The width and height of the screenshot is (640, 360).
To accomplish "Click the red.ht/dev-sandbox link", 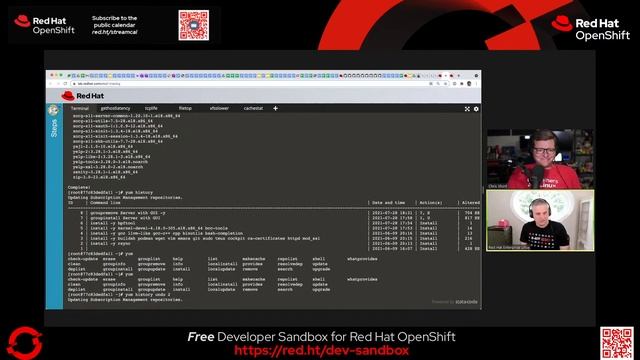I will (x=322, y=351).
